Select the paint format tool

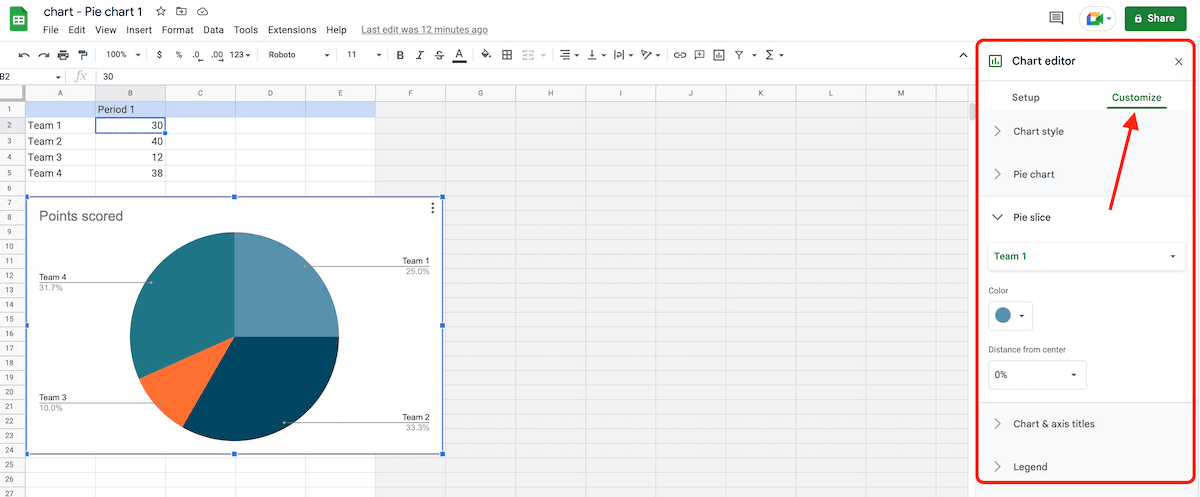(x=82, y=55)
